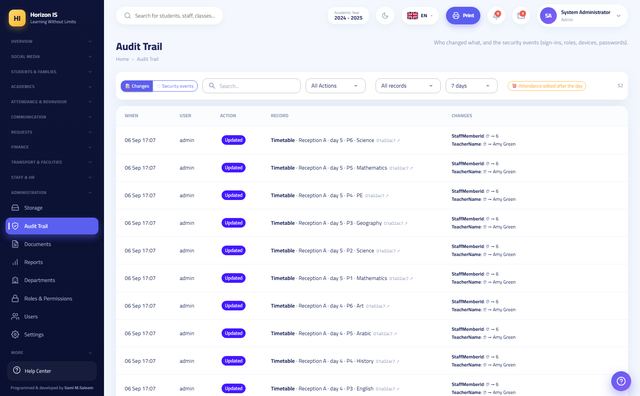640x396 pixels.
Task: Open the Academic Year 2024 - 2025 selector
Action: (348, 16)
